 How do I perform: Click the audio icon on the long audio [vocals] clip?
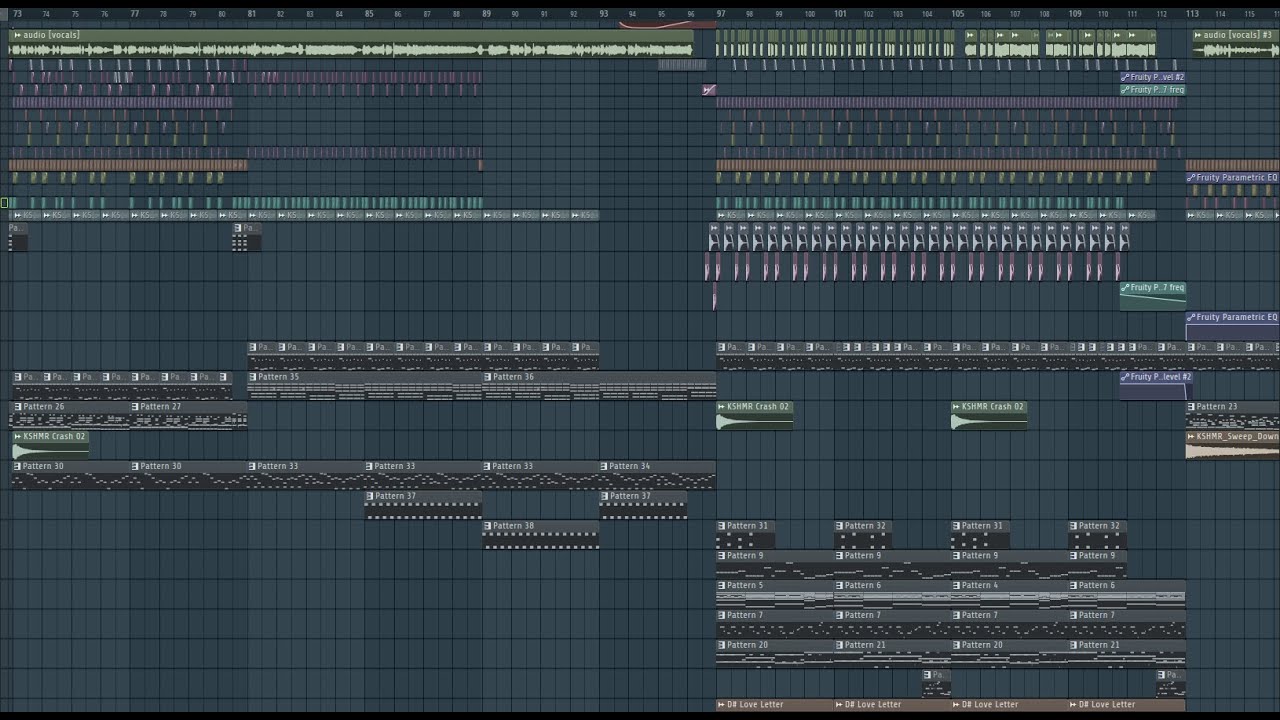(x=17, y=35)
